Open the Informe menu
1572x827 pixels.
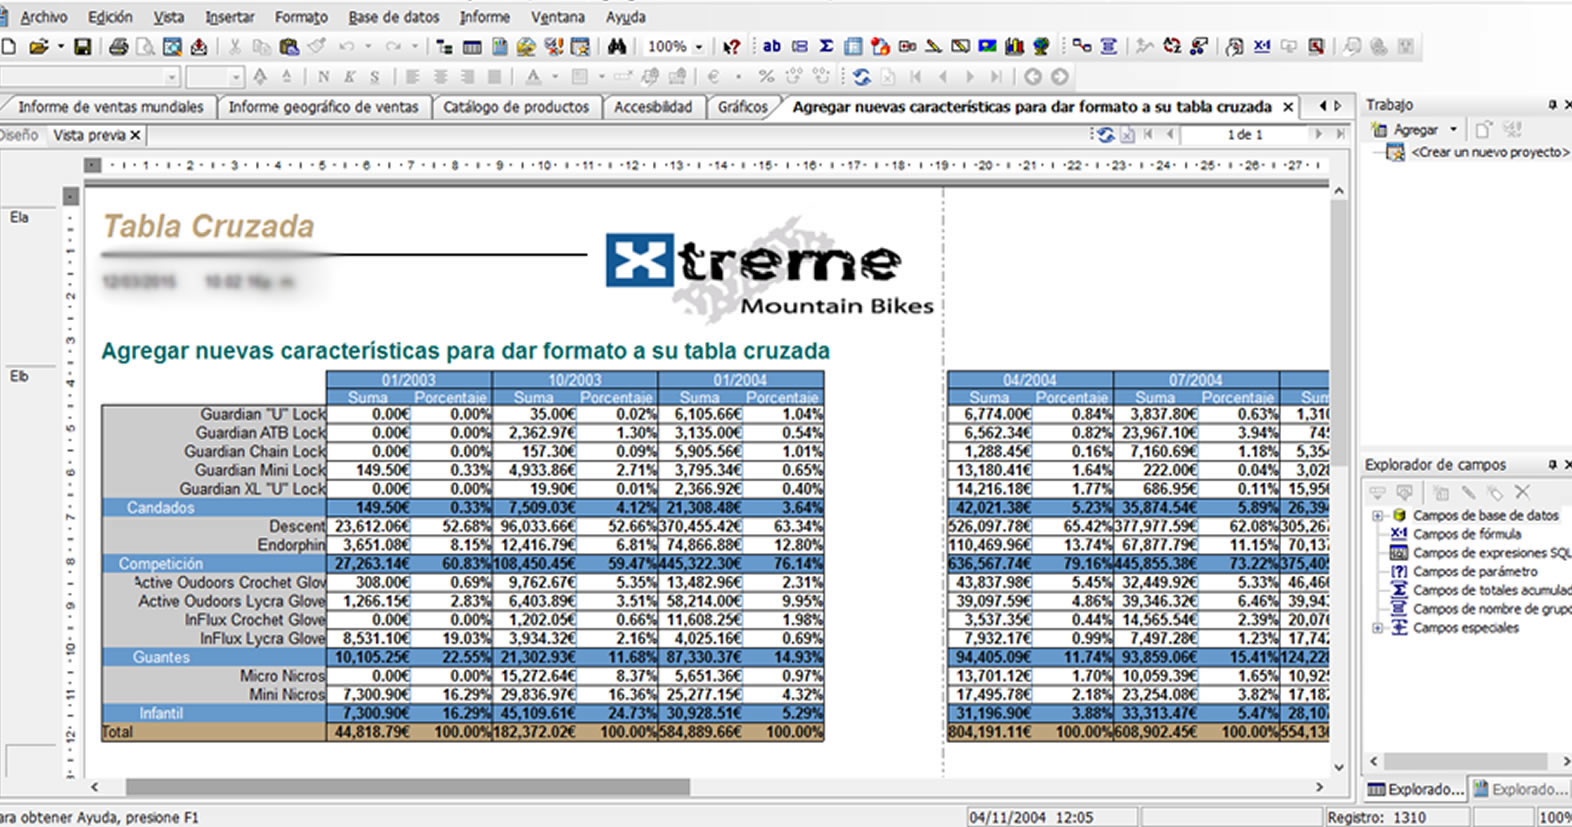point(484,17)
